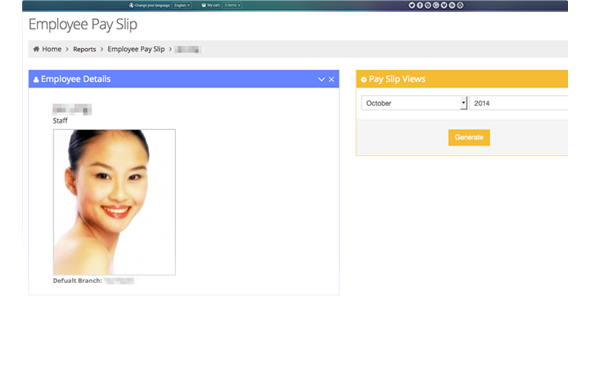The height and width of the screenshot is (379, 592).
Task: Open the cart items dropdown
Action: click(x=232, y=5)
